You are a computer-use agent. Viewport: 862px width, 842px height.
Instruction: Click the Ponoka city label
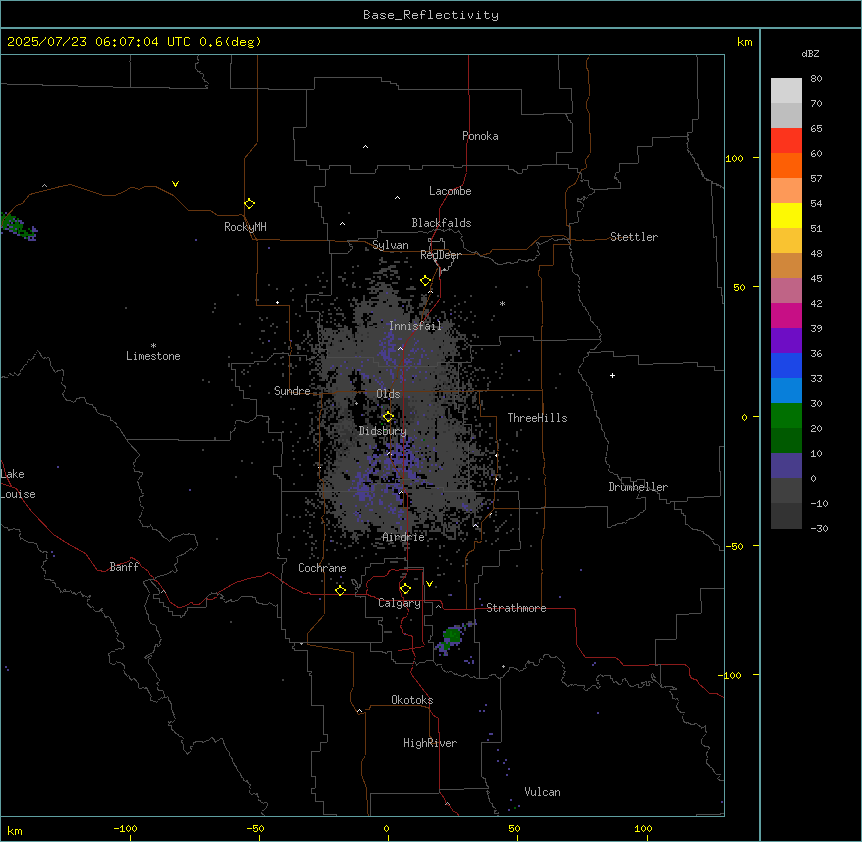pos(480,136)
